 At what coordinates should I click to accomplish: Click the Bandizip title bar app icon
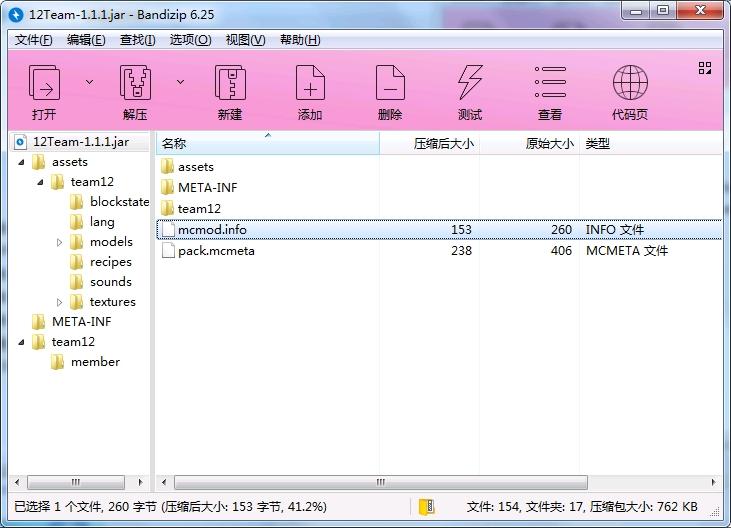(x=16, y=14)
